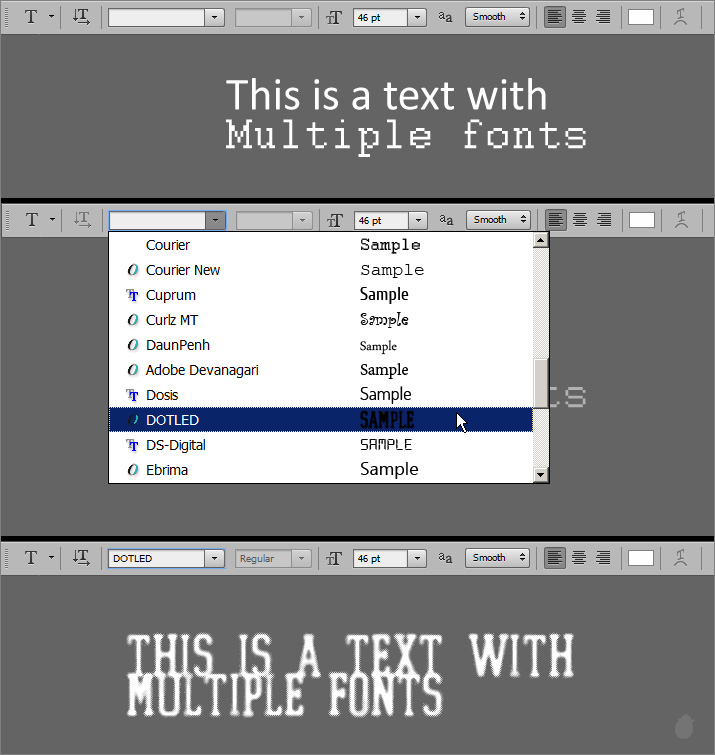Center align text in the top options bar
Viewport: 715px width, 755px height.
(x=579, y=17)
